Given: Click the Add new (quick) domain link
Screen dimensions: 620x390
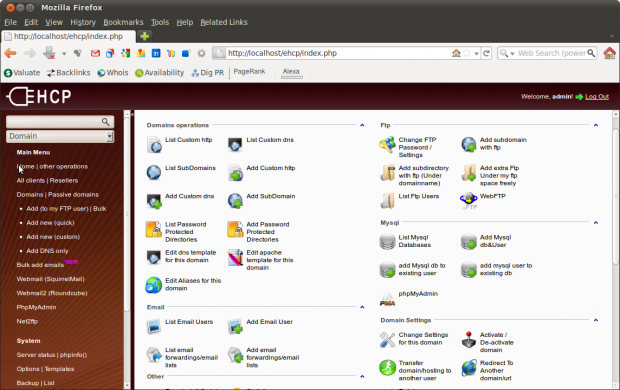Looking at the screenshot, I should [50, 223].
